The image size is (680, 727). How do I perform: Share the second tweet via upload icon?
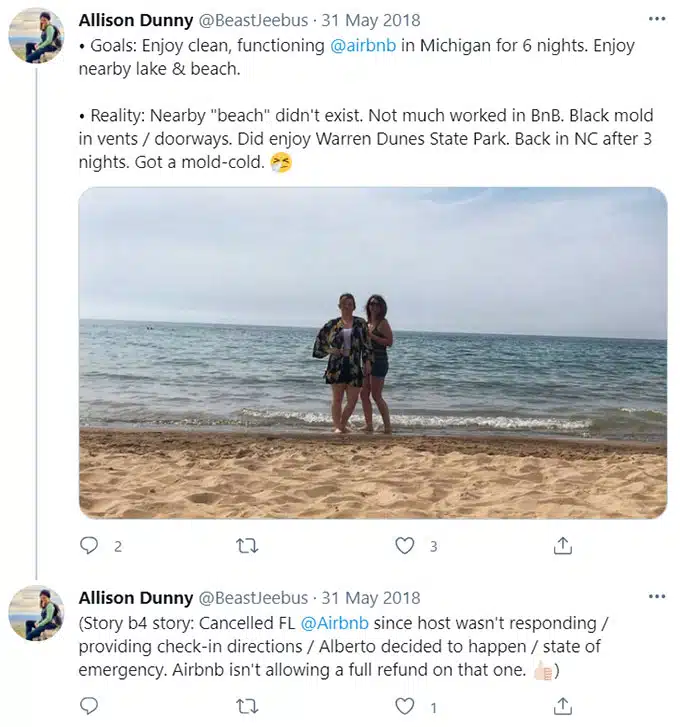563,707
